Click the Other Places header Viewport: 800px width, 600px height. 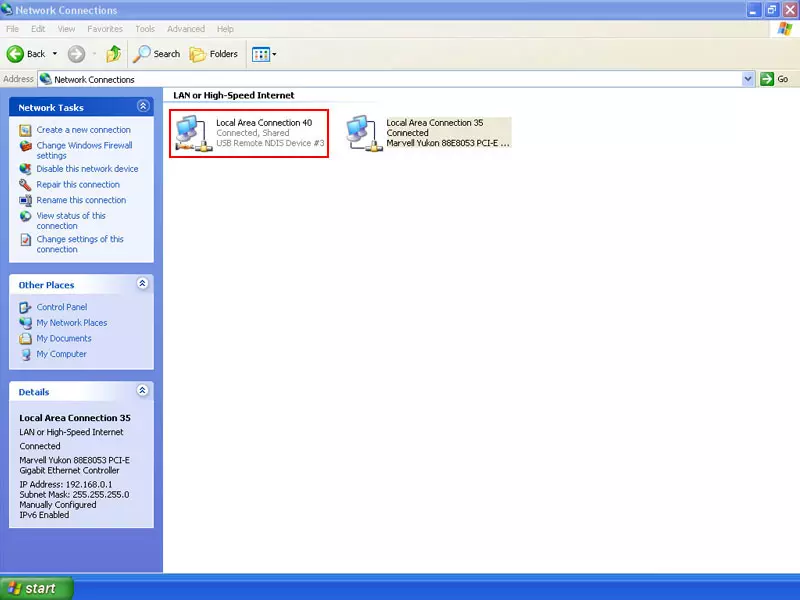point(81,285)
